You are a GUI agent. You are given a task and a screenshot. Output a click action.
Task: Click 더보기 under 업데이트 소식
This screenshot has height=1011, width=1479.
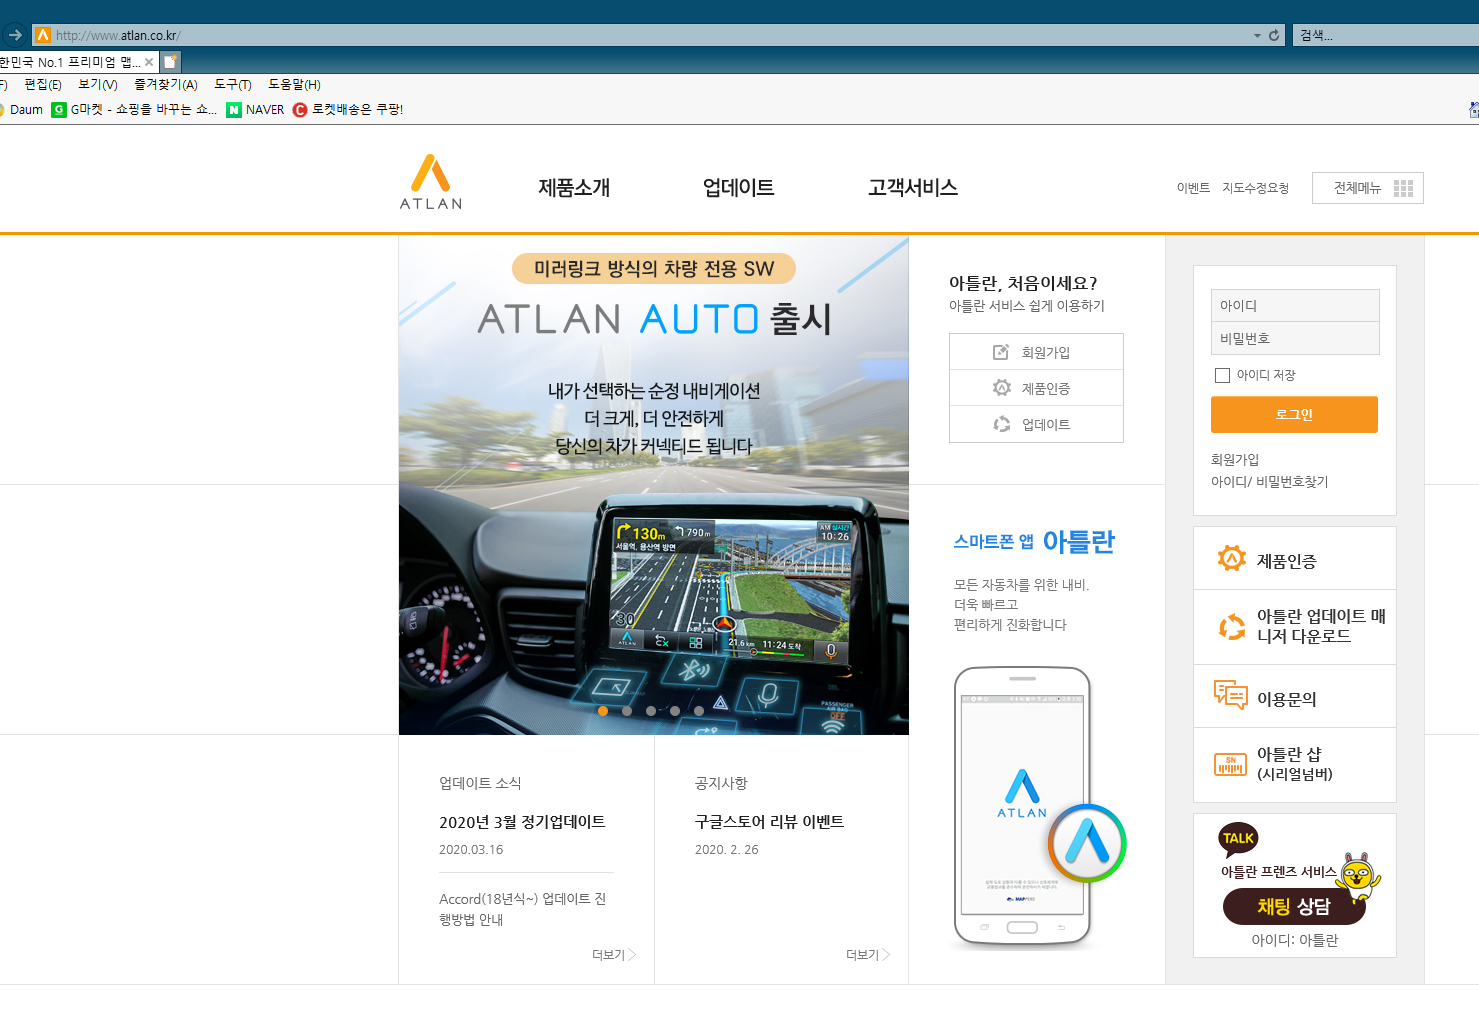(x=614, y=955)
